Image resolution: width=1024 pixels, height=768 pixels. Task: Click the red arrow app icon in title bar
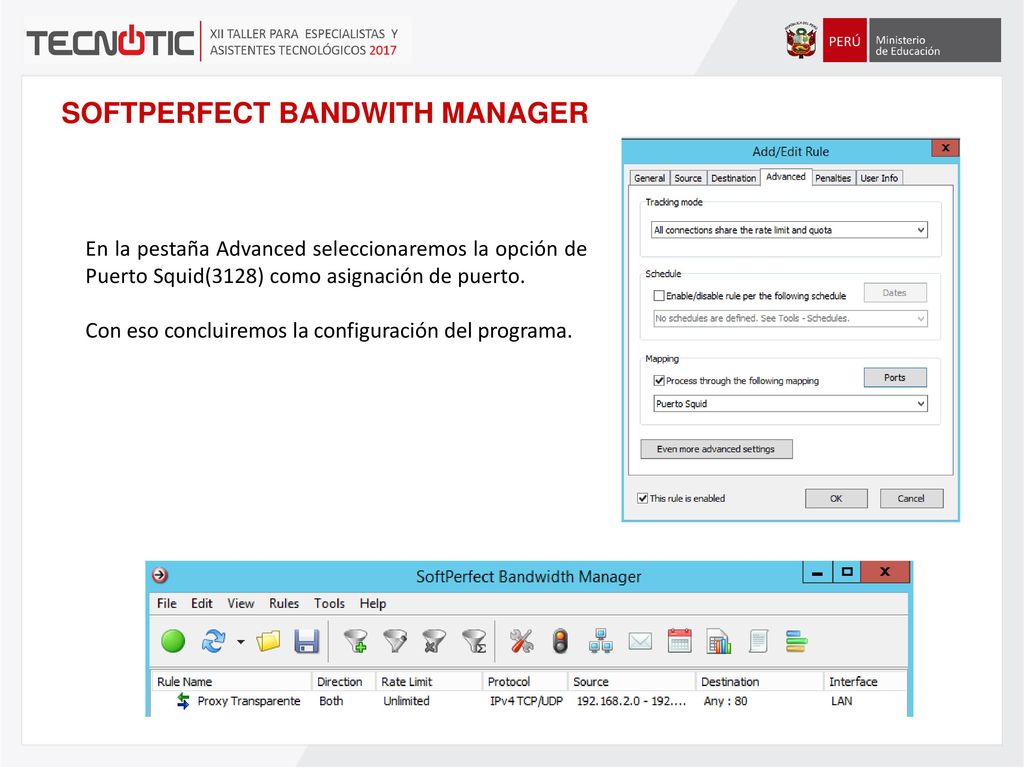[x=160, y=575]
